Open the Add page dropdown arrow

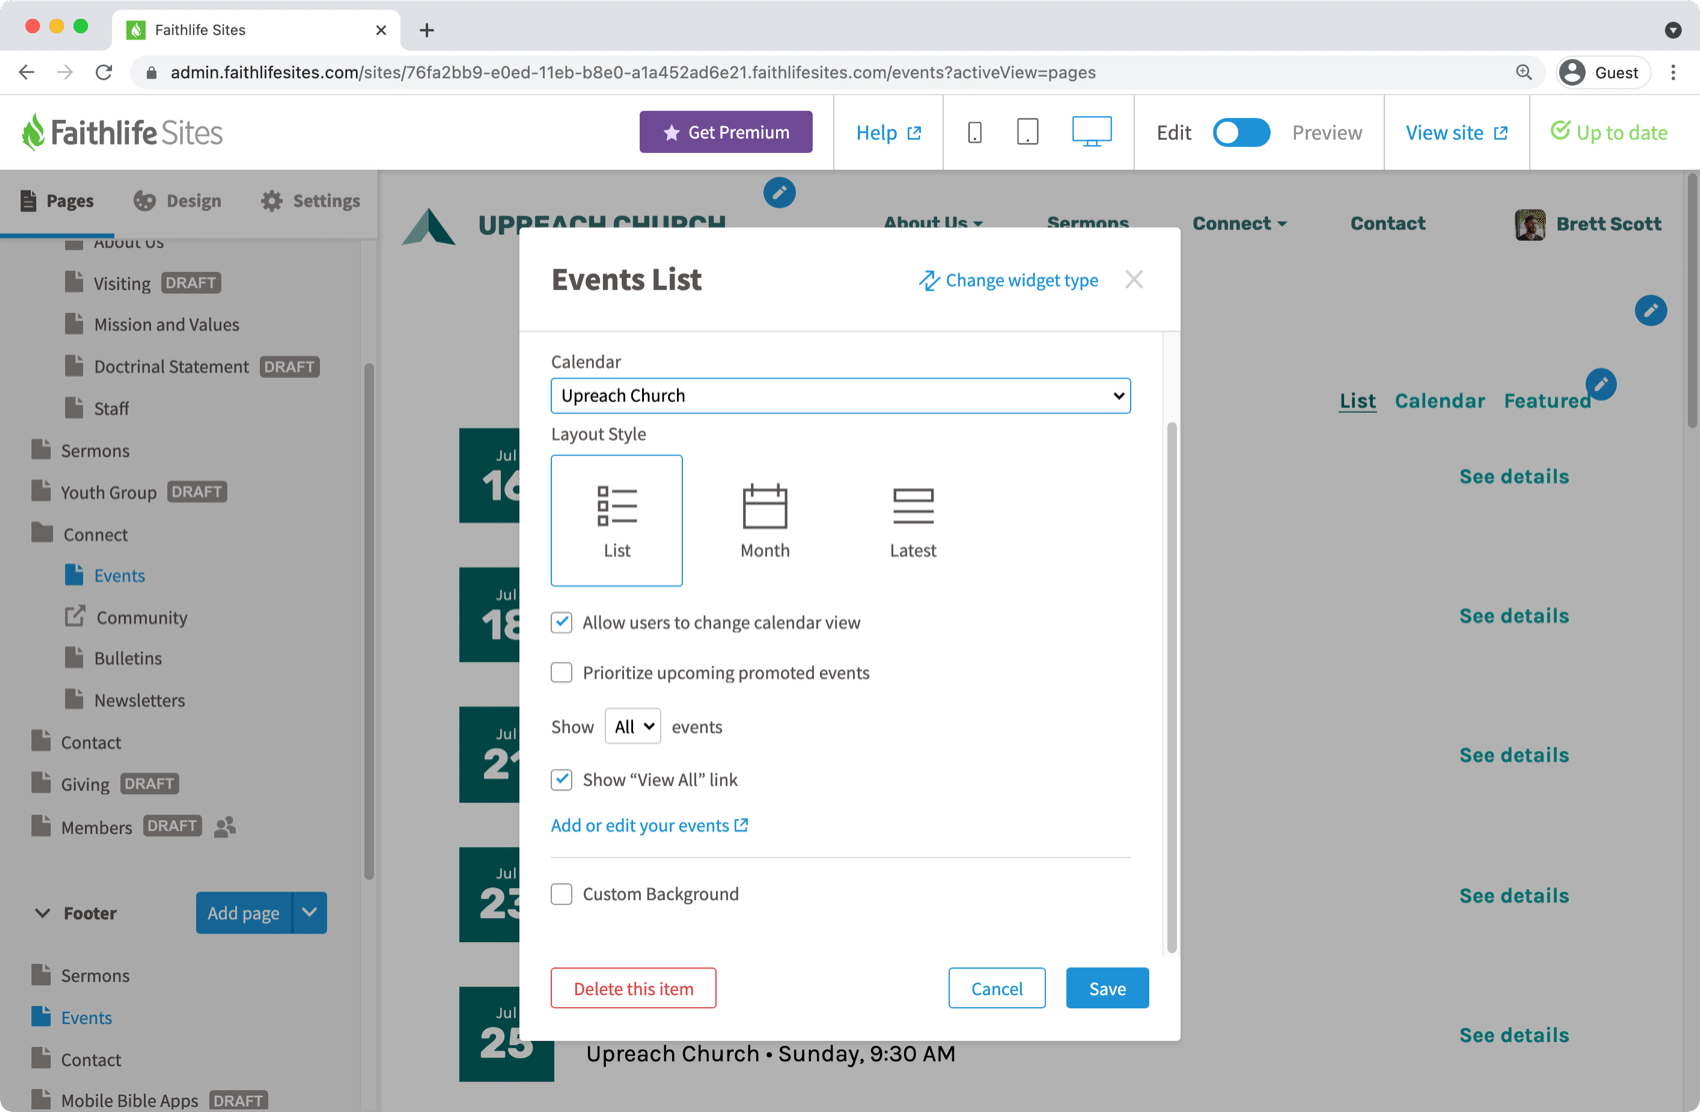click(310, 912)
